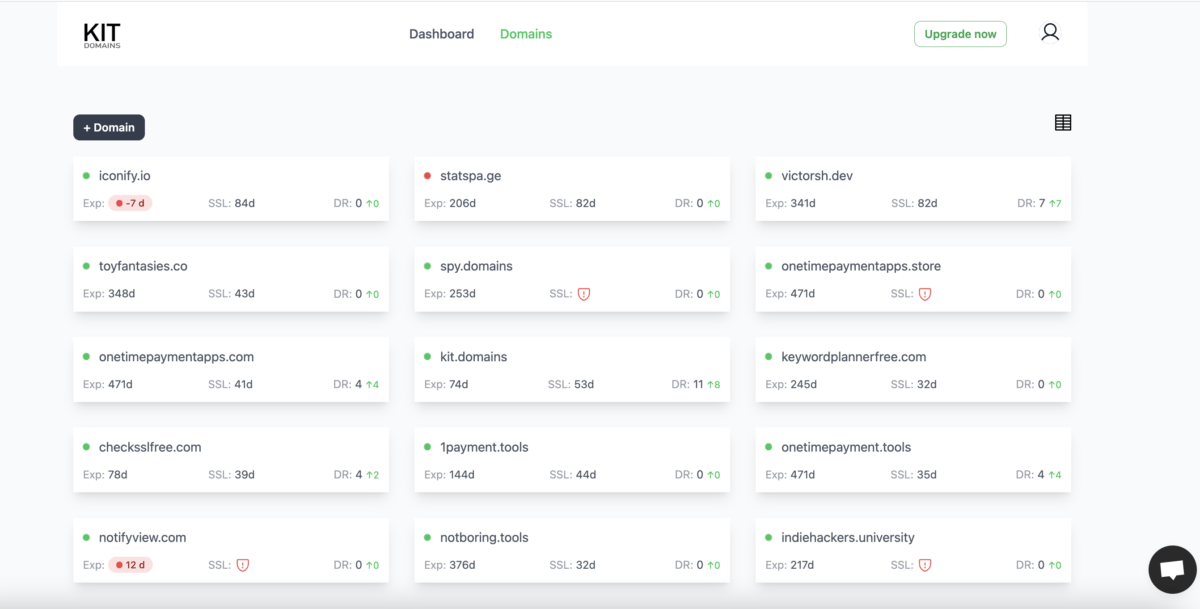Click the toyfantasies.co domain name

pos(143,267)
